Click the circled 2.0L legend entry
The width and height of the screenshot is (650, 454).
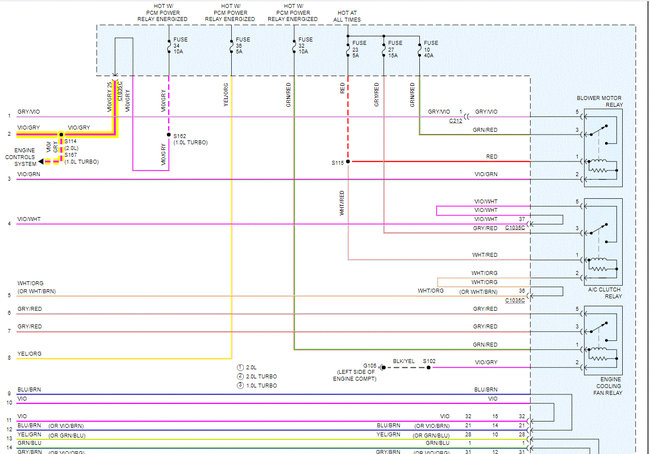click(247, 367)
